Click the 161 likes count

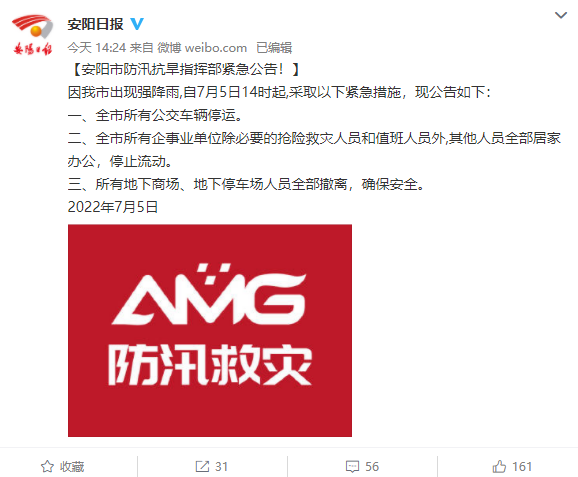pyautogui.click(x=522, y=467)
